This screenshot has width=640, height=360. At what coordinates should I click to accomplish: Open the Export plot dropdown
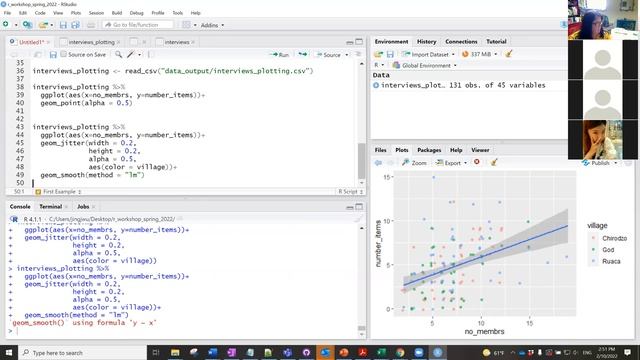tap(451, 162)
